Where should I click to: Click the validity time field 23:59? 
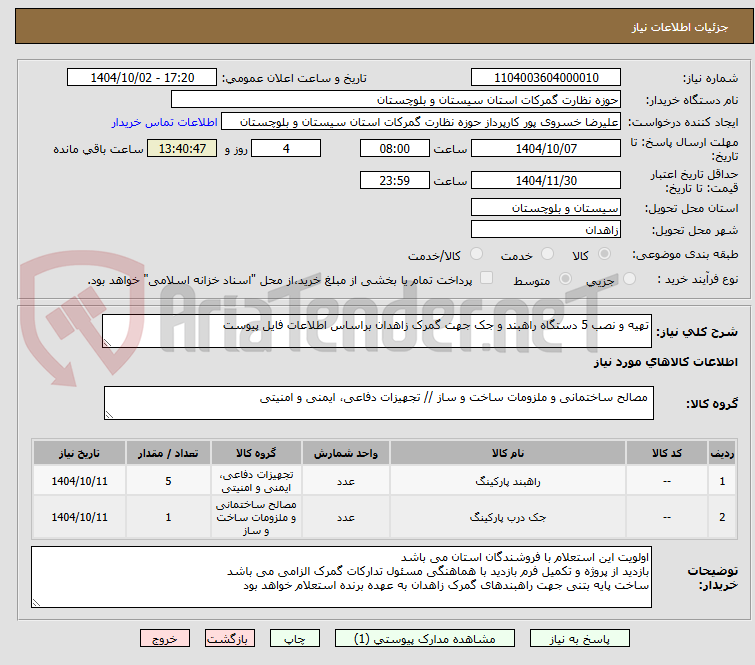(x=395, y=181)
